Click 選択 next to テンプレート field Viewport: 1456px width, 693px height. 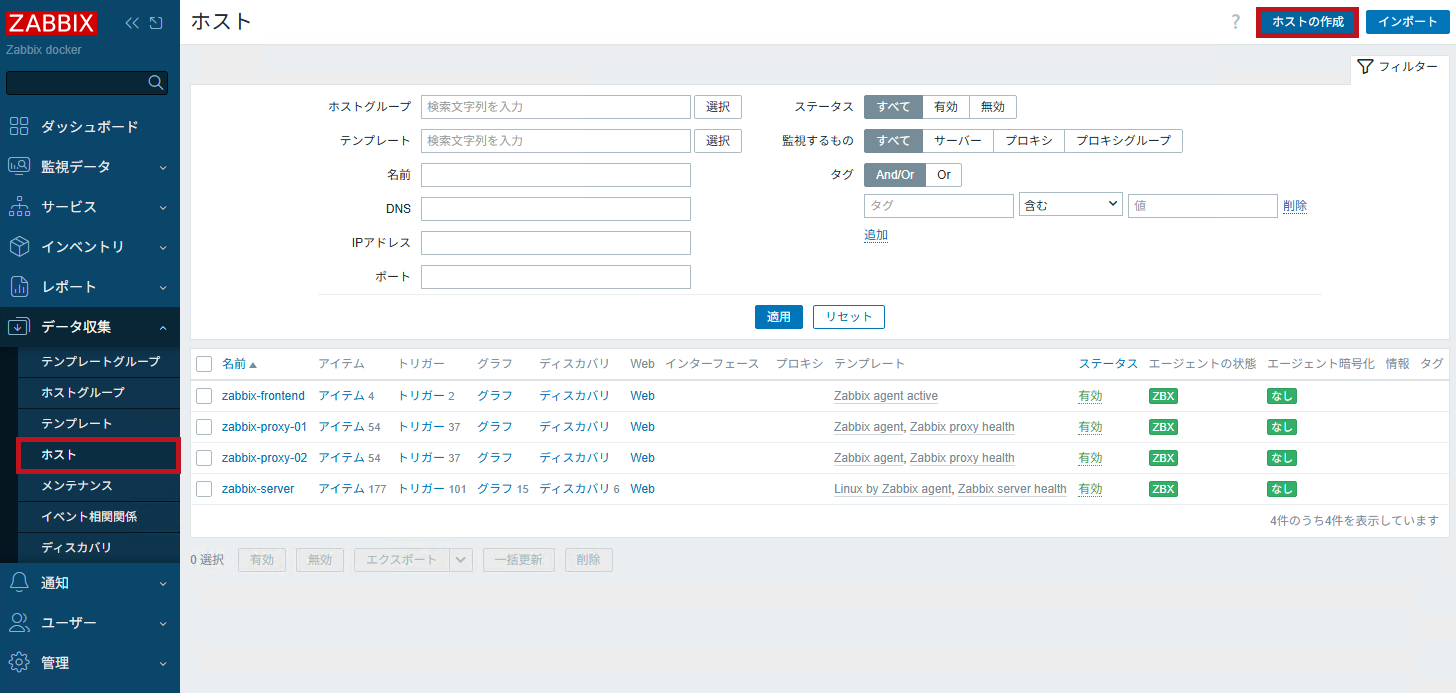(718, 141)
